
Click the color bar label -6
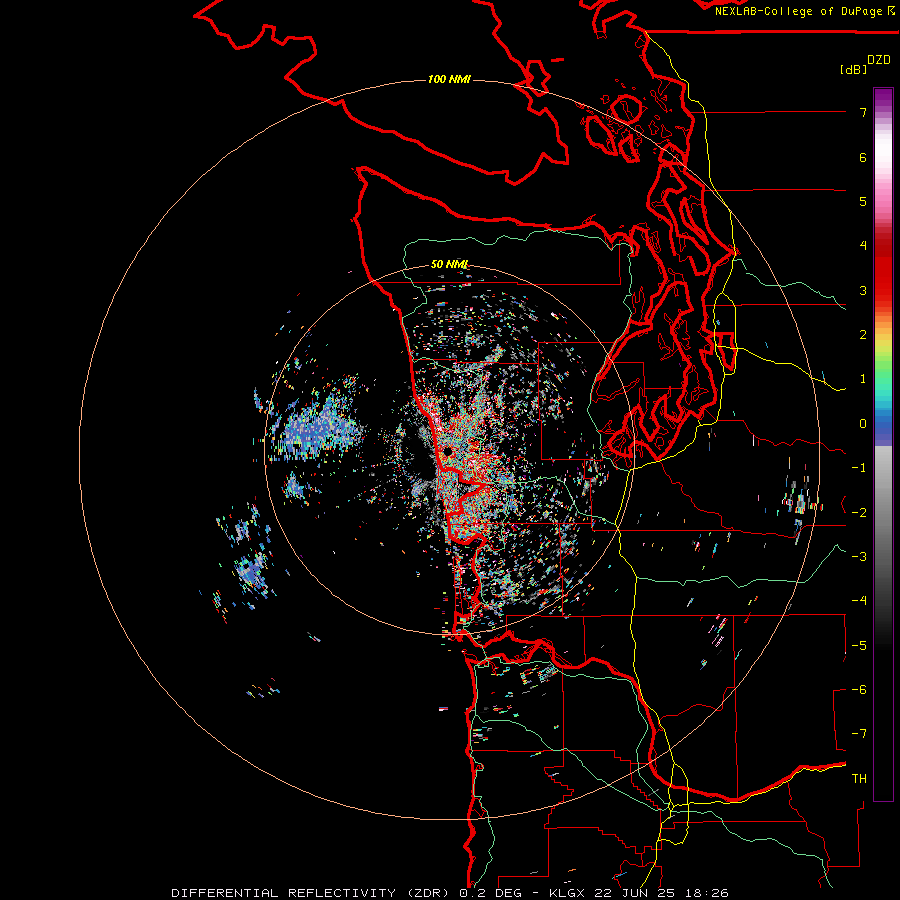point(859,689)
